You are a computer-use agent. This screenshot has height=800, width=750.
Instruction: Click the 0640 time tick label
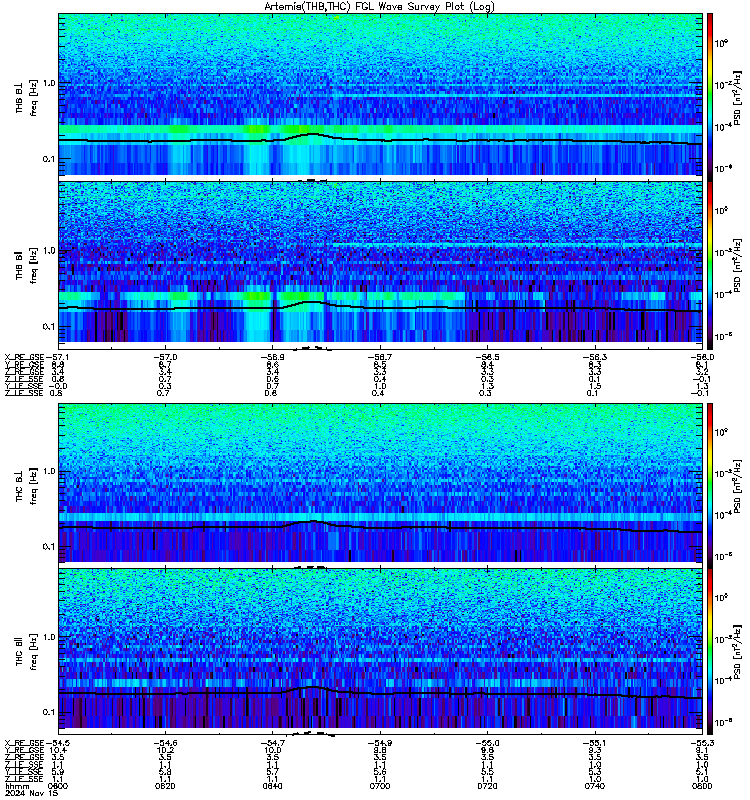click(272, 786)
